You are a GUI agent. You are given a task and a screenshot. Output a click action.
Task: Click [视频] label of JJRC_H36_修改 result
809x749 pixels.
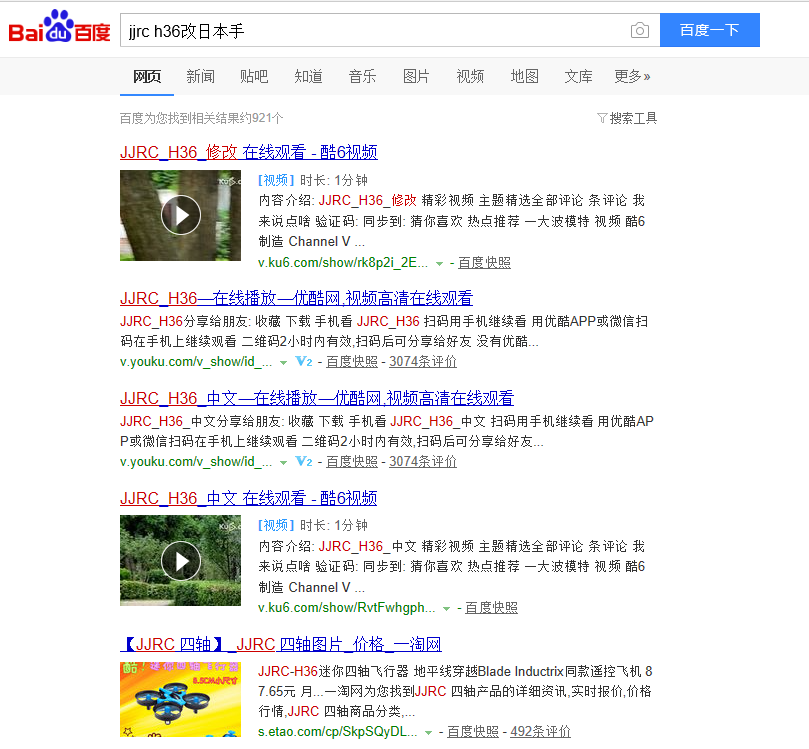click(x=276, y=180)
